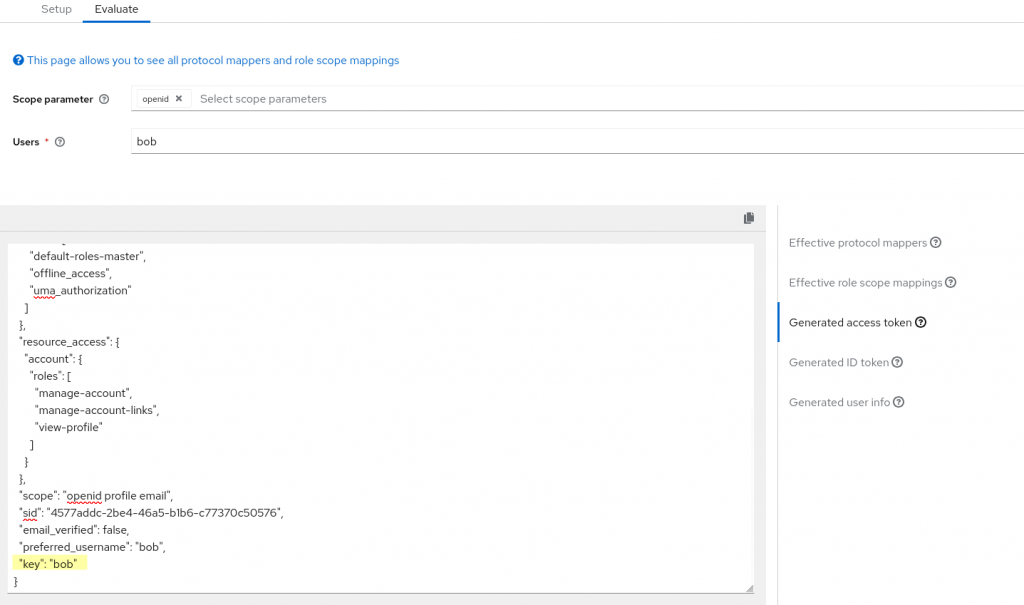
Task: Click the "default-roles-master" entry
Action: tap(88, 256)
